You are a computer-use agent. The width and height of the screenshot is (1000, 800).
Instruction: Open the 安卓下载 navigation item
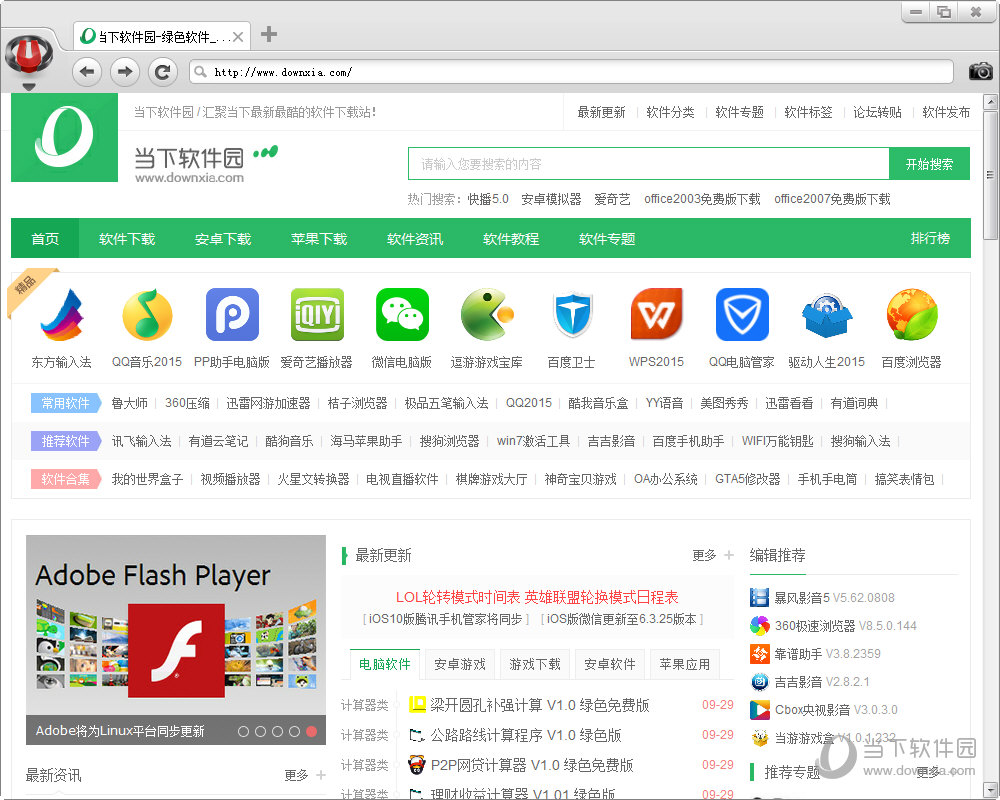pos(223,239)
